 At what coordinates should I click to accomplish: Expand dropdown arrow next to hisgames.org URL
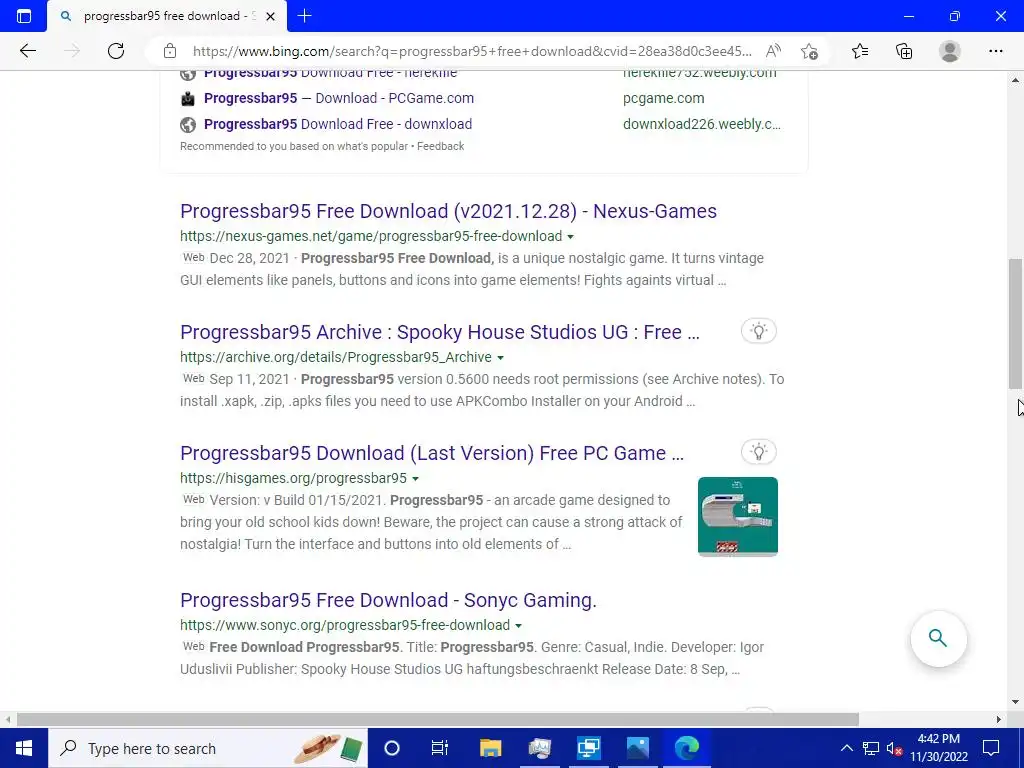point(415,479)
